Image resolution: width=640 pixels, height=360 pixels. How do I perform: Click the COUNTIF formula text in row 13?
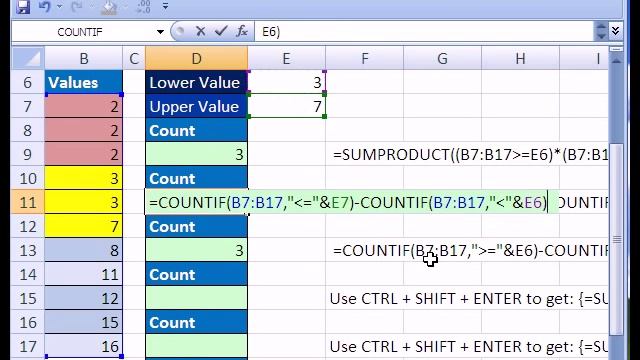click(x=470, y=251)
